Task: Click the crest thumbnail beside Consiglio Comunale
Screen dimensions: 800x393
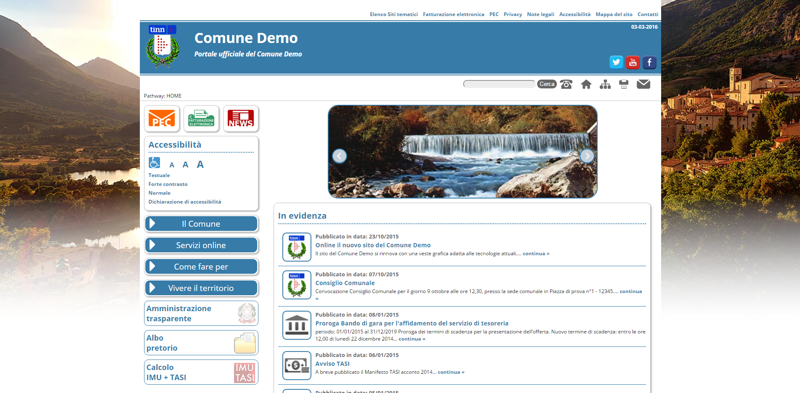Action: pyautogui.click(x=296, y=285)
